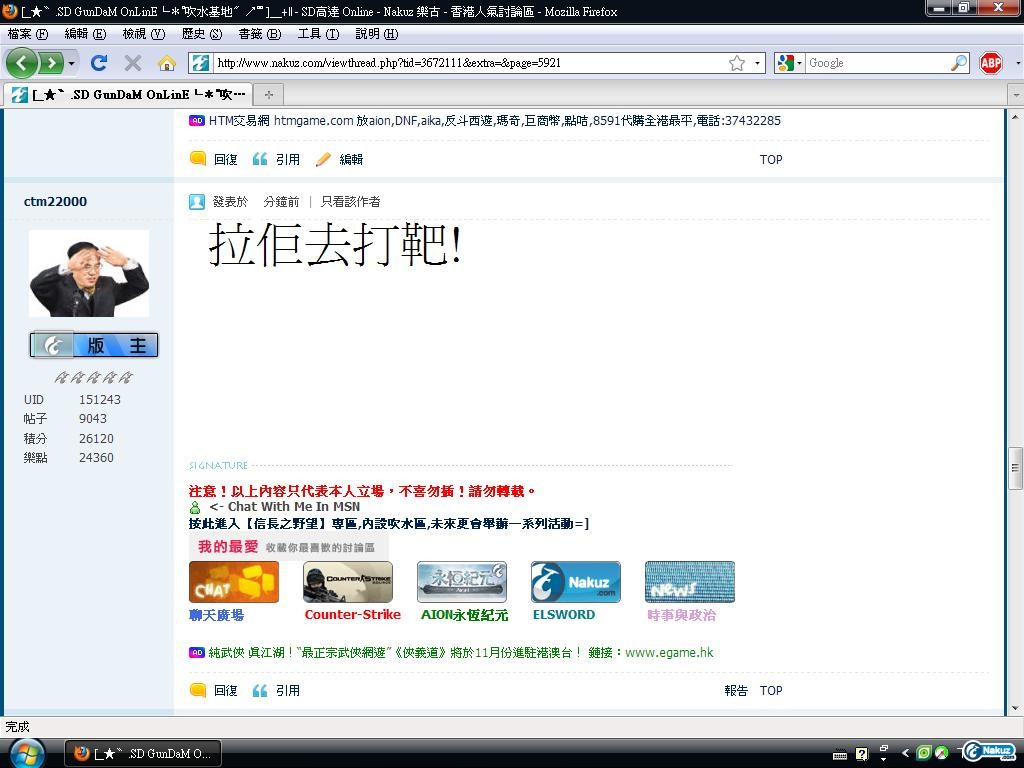1024x768 pixels.
Task: Click the ctm22000 avatar photo
Action: (89, 273)
